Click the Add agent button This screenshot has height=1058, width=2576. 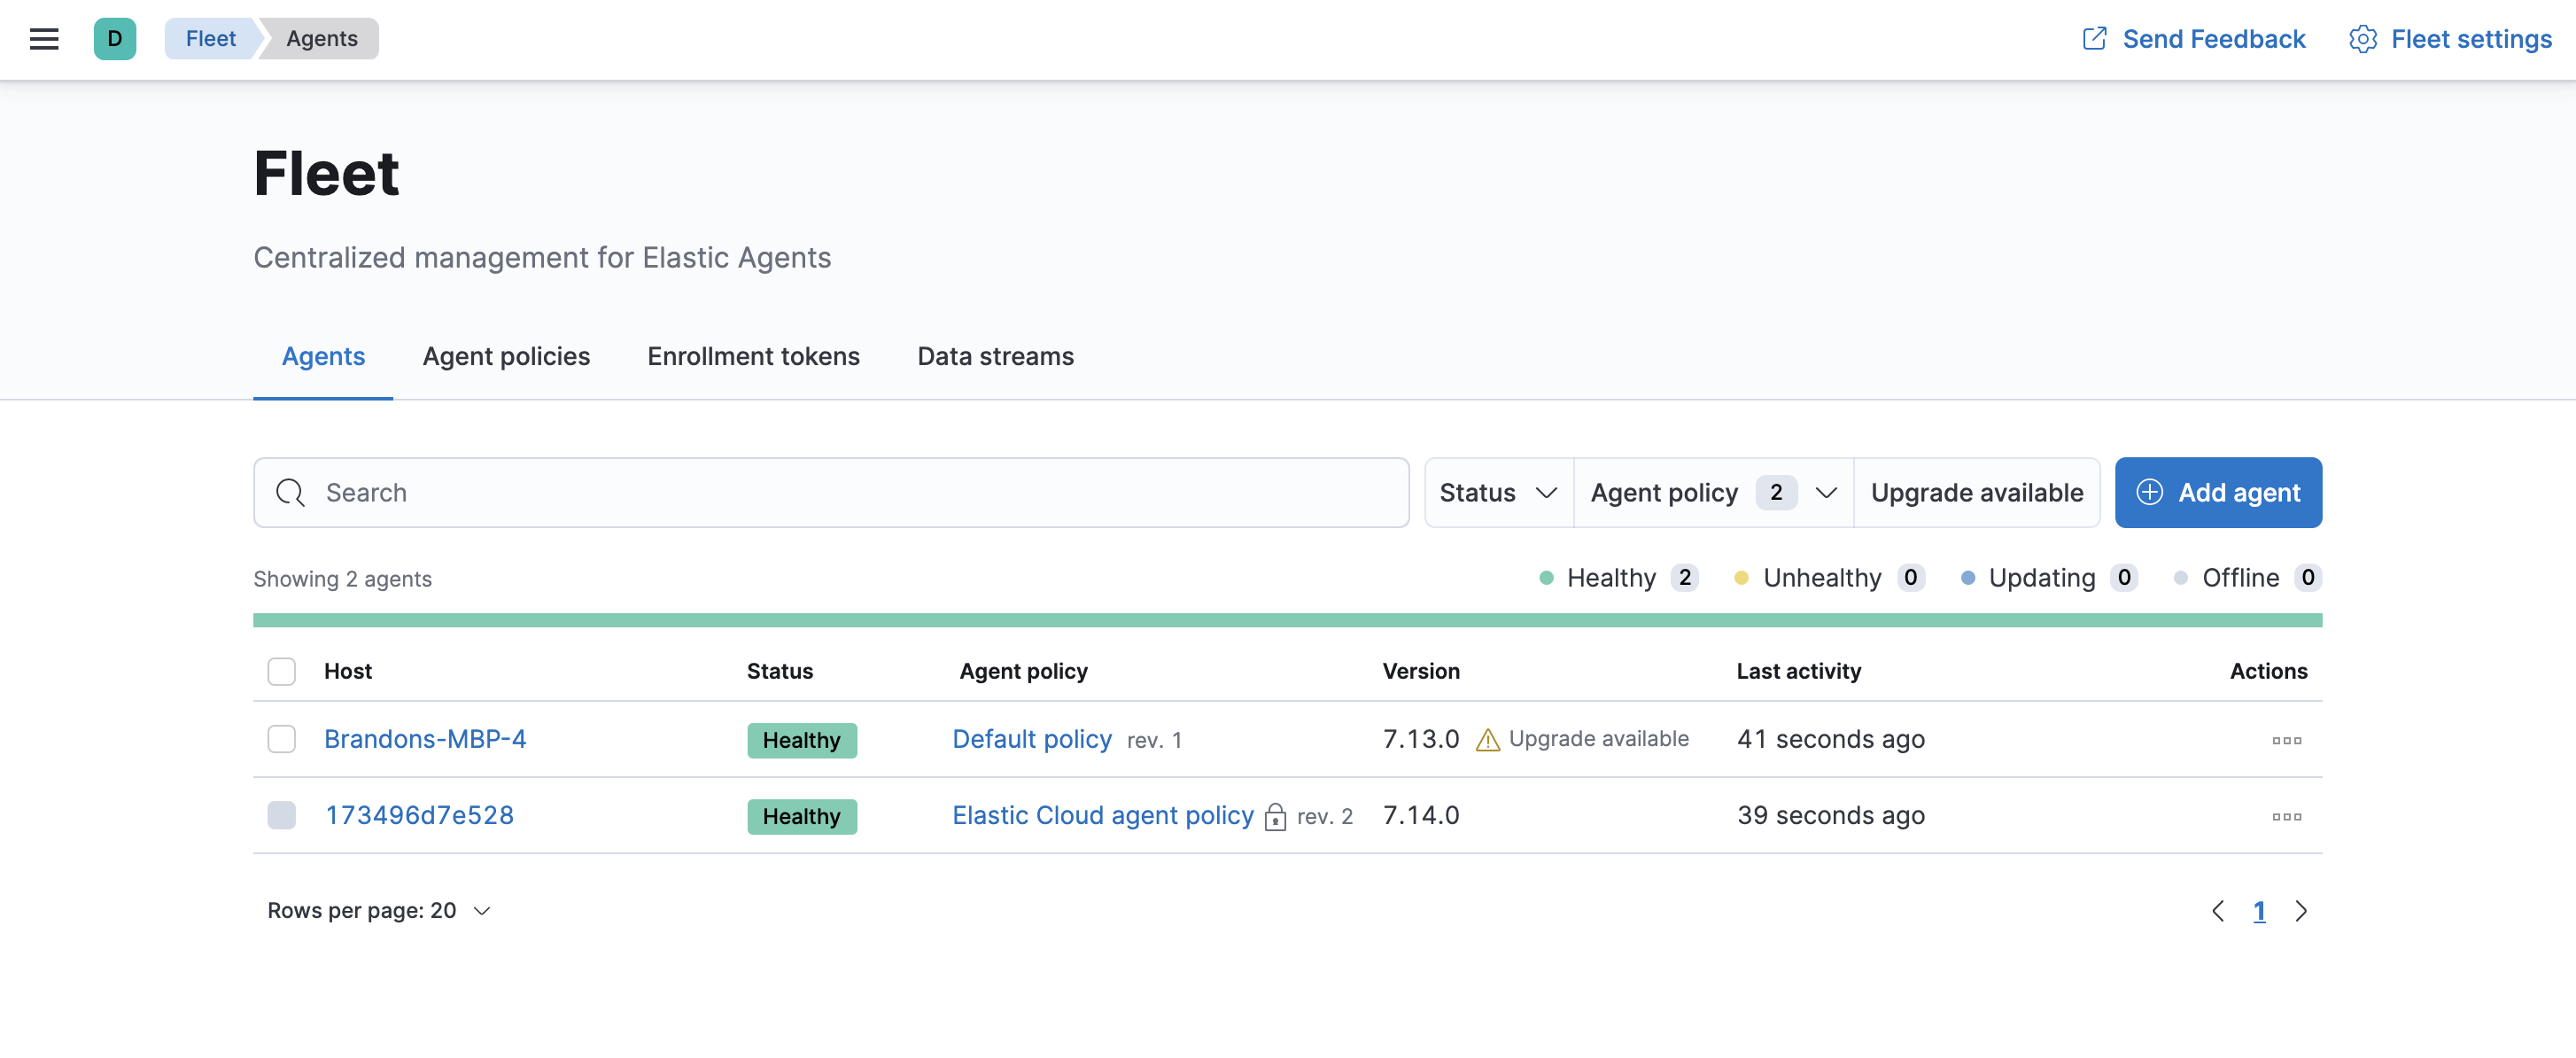[2218, 491]
